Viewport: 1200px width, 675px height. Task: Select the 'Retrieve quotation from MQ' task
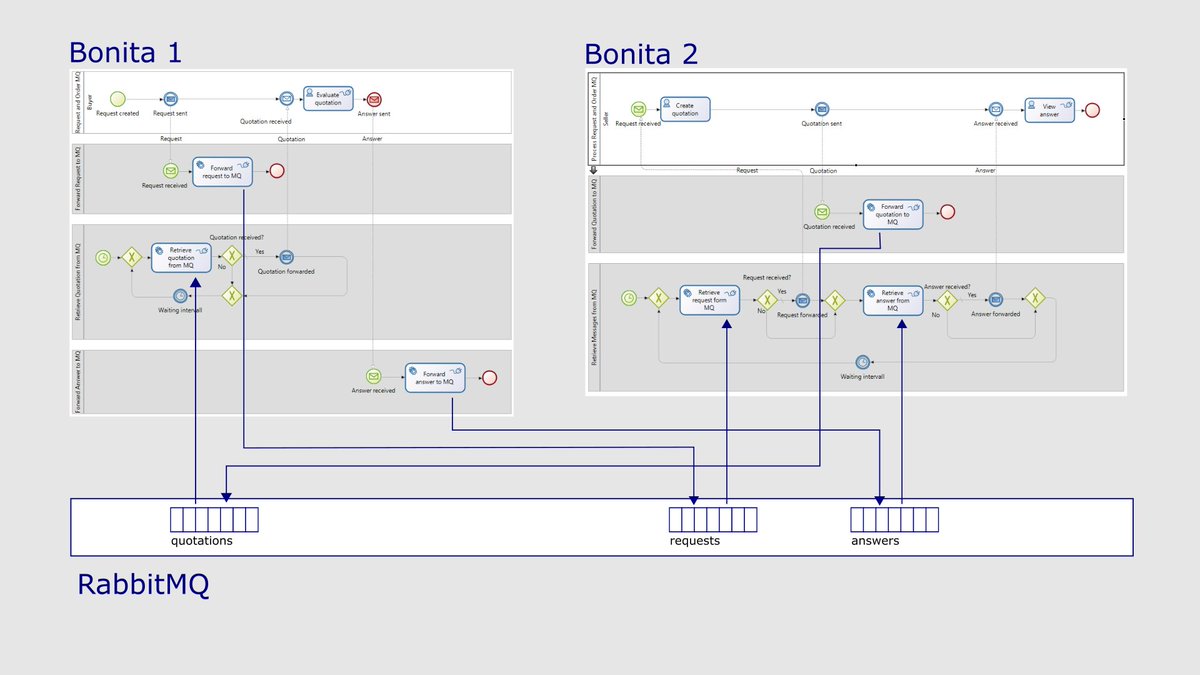[x=182, y=257]
